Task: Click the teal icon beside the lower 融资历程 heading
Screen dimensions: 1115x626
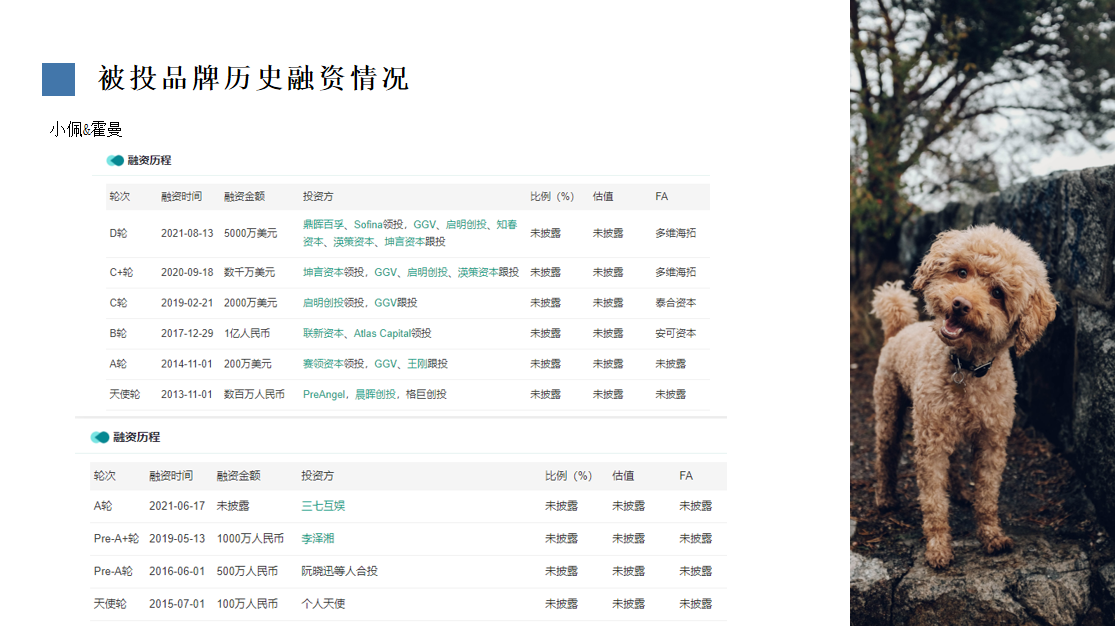Action: pyautogui.click(x=100, y=437)
